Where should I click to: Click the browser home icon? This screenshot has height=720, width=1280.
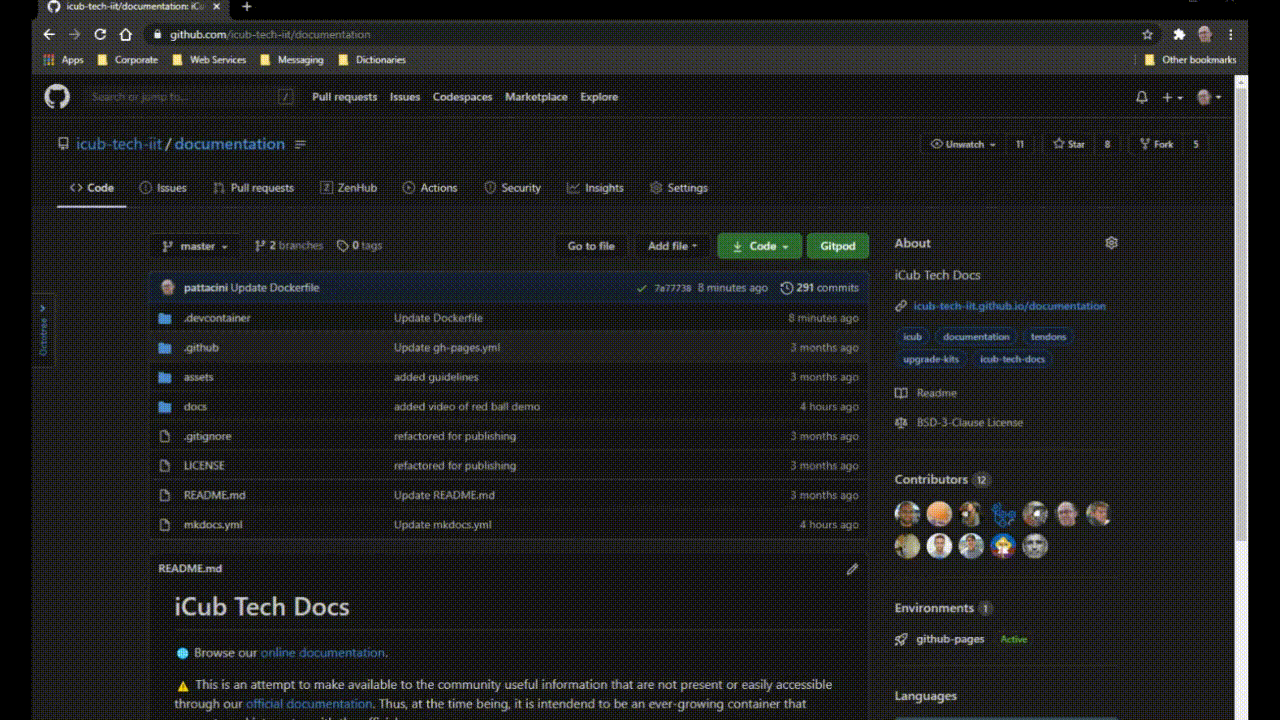pos(125,34)
